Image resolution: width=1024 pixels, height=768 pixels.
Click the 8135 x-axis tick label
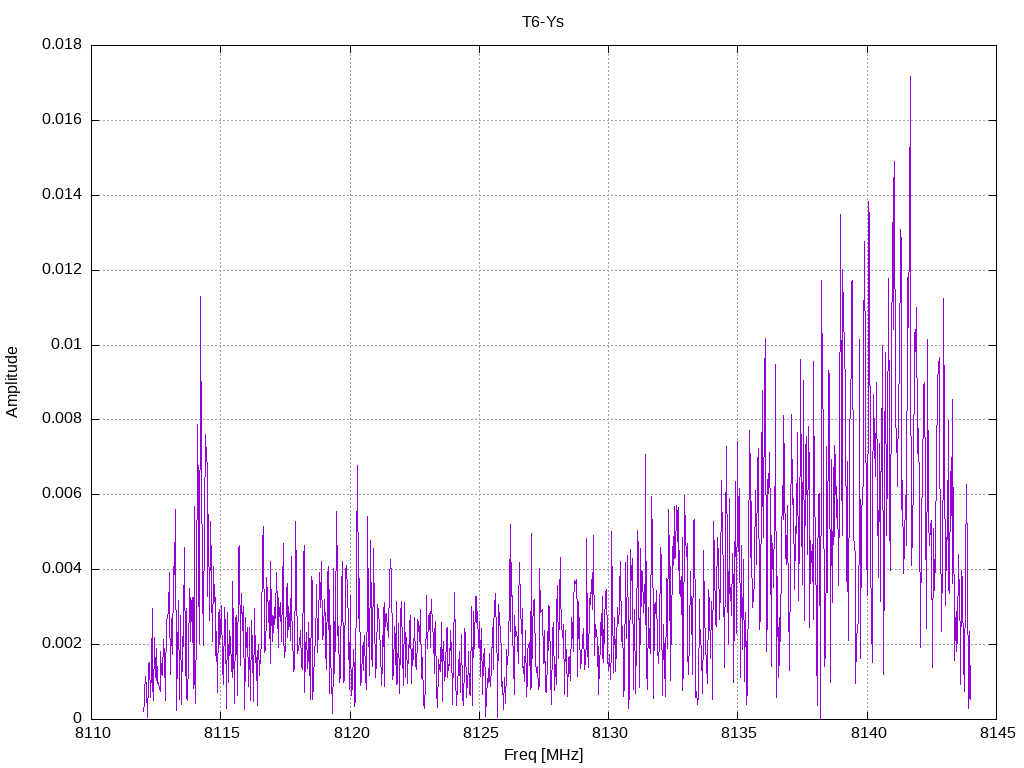point(739,733)
